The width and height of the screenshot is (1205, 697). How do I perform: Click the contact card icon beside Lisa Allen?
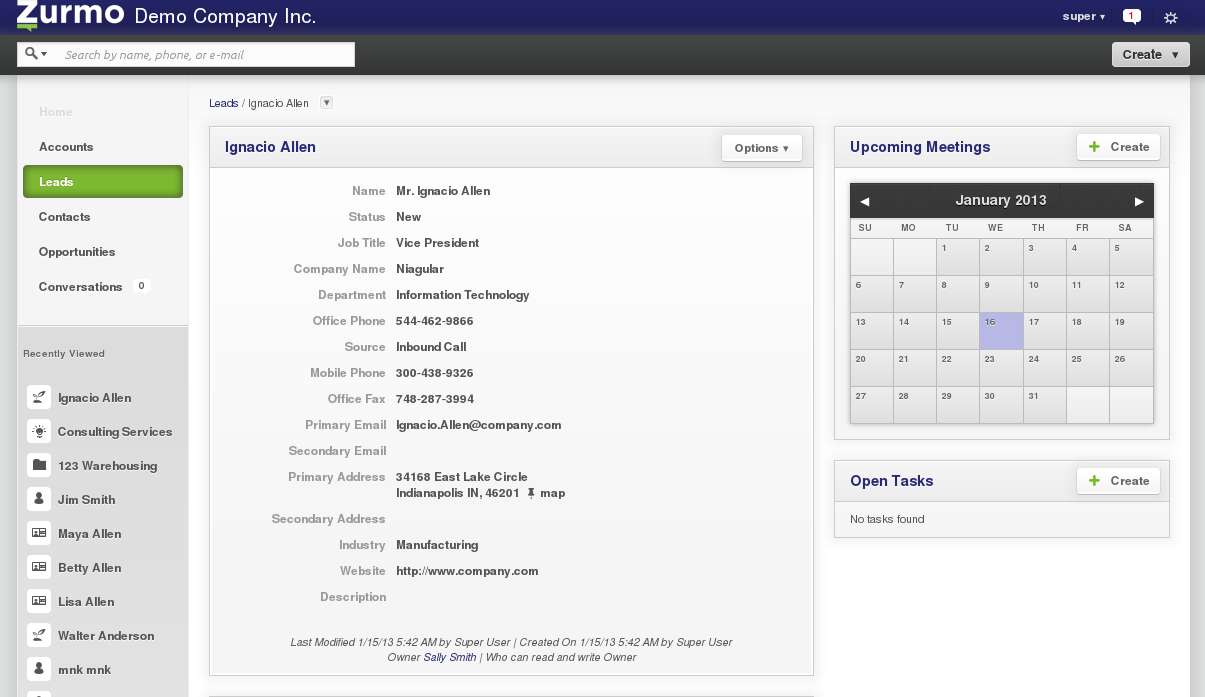(39, 601)
